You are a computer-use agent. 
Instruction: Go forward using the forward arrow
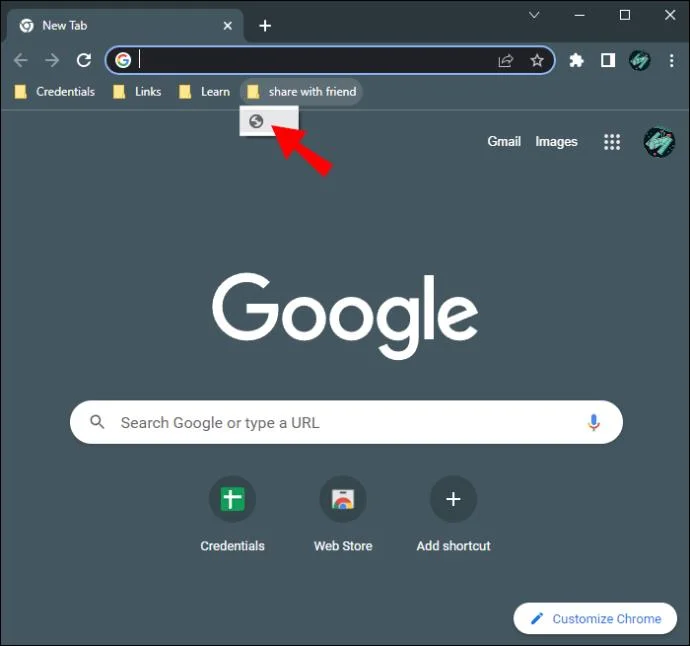click(52, 60)
